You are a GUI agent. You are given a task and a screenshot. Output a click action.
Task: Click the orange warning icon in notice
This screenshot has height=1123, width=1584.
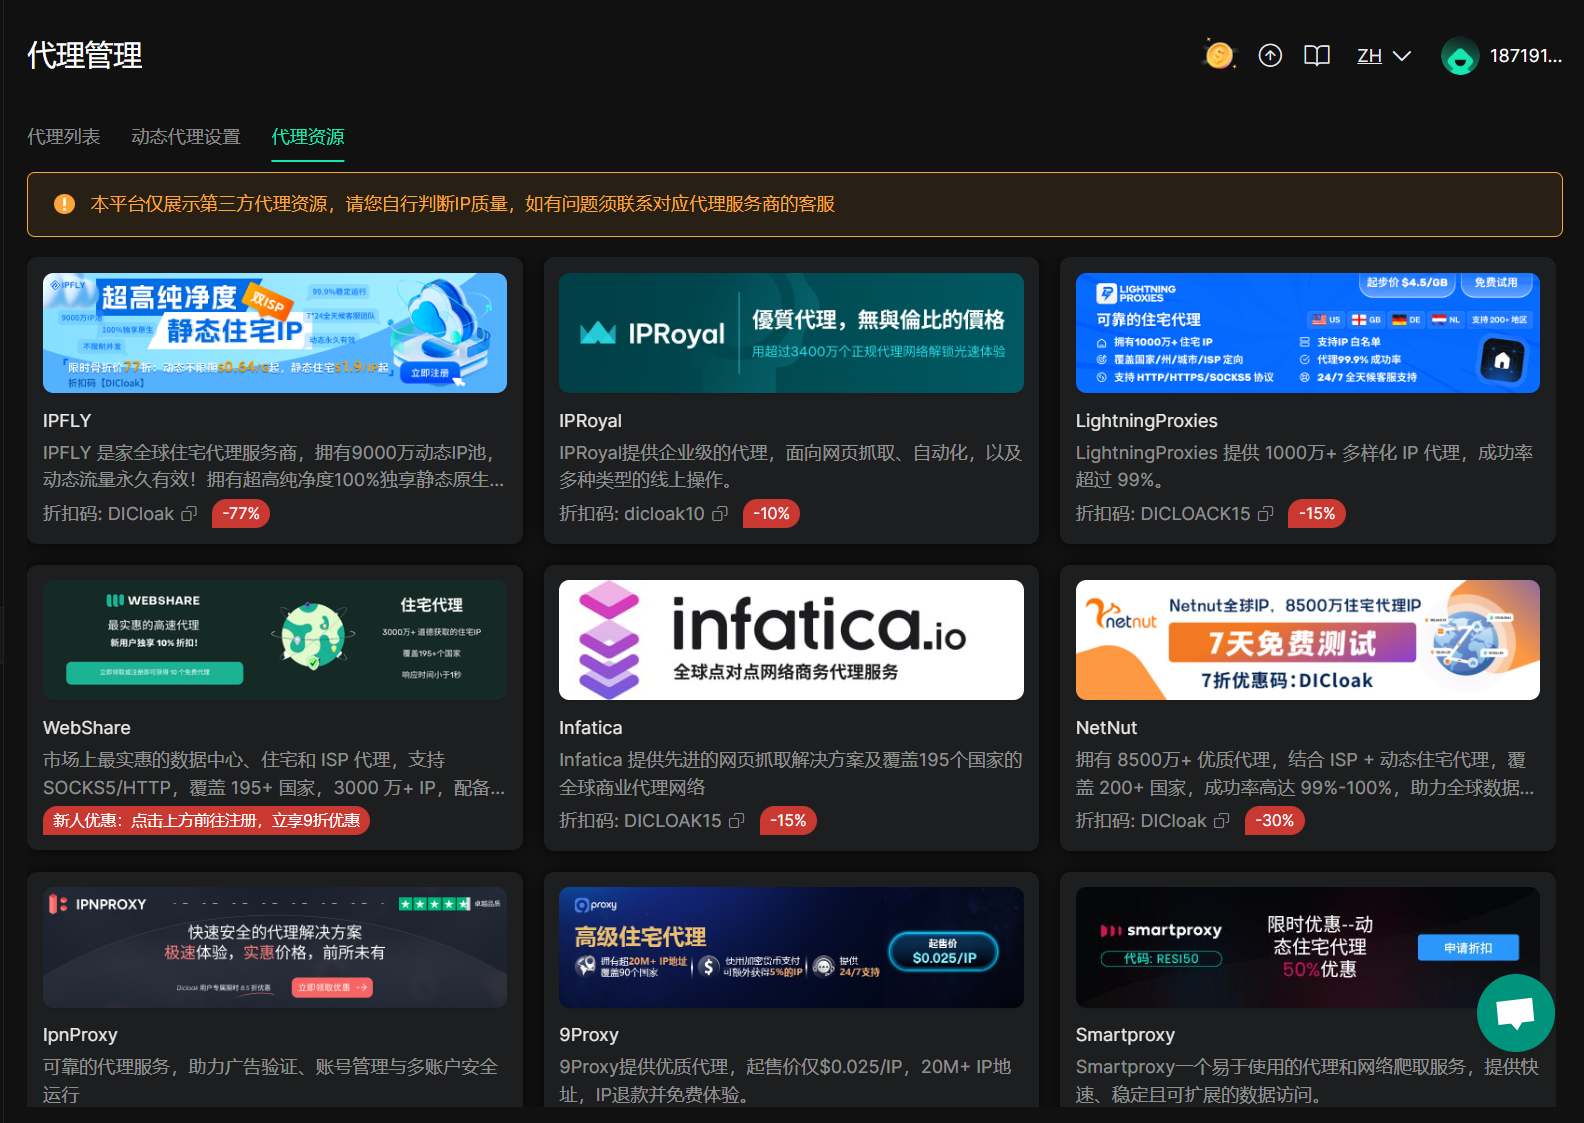point(64,204)
